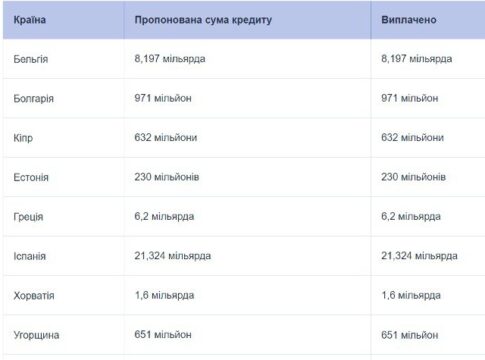Click the Виплачено column header
The width and height of the screenshot is (485, 360).
(x=409, y=20)
